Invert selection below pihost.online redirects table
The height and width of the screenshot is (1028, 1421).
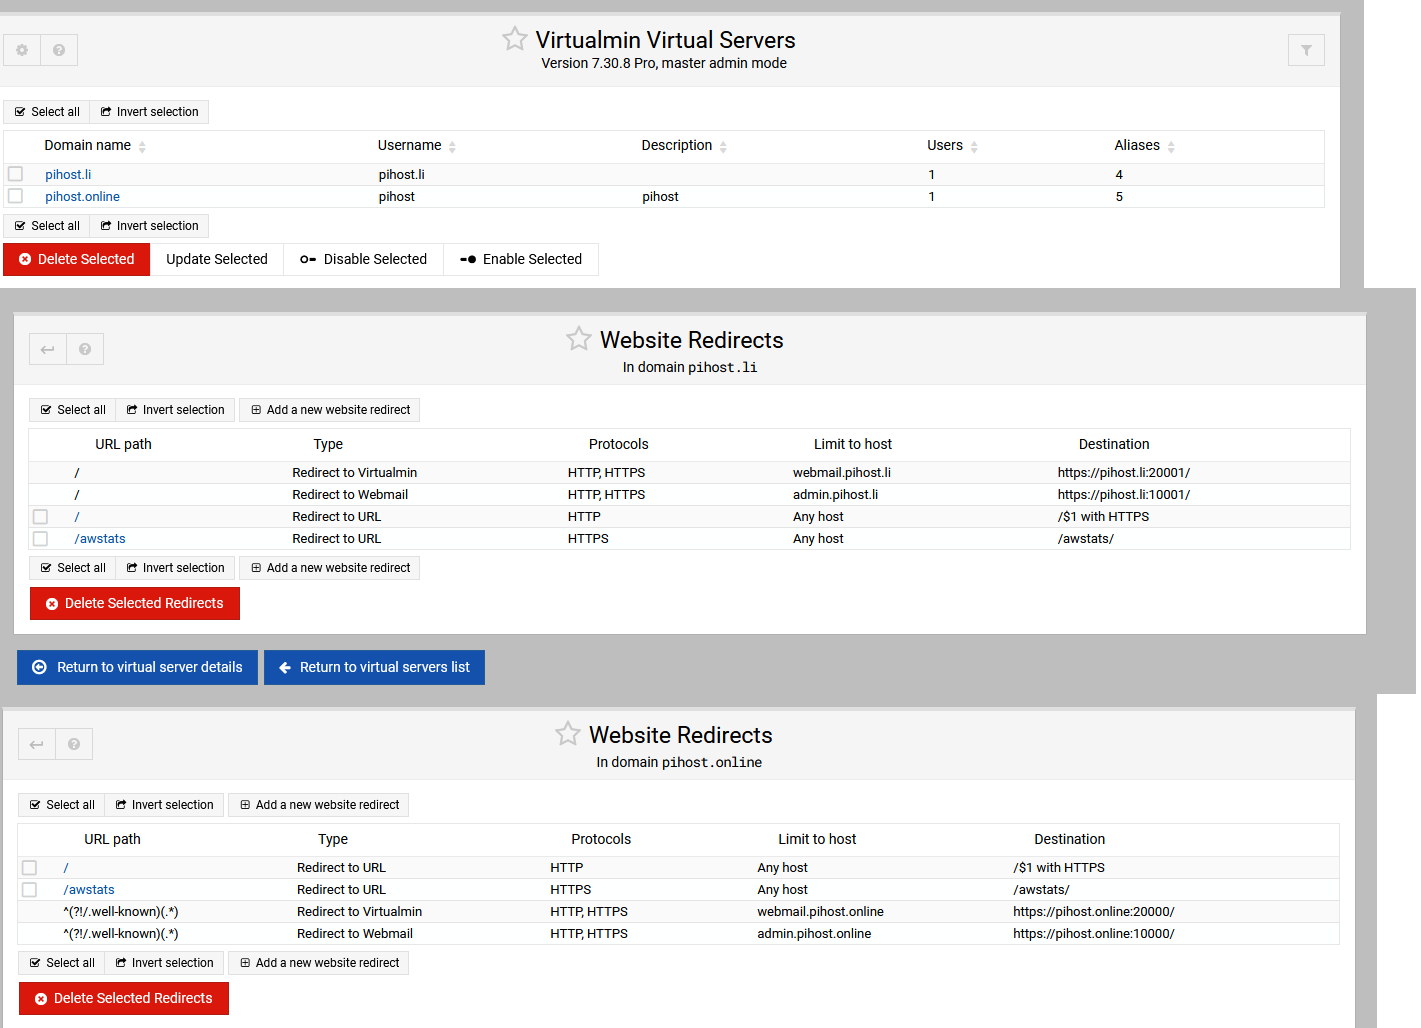click(x=164, y=963)
